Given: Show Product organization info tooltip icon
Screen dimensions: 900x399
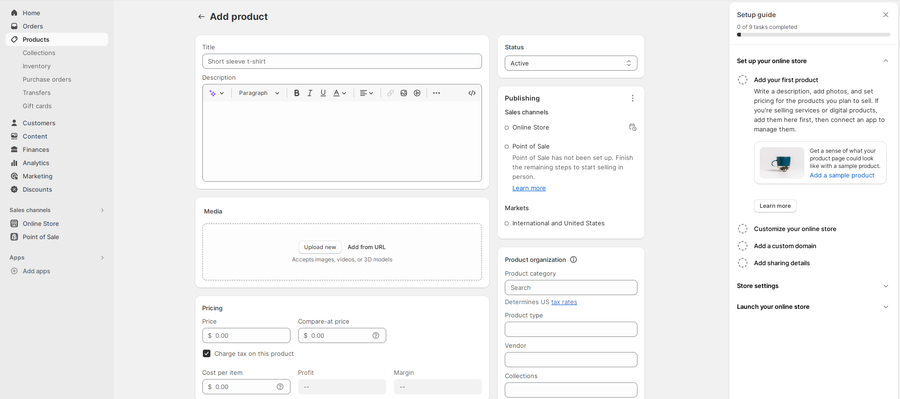Looking at the screenshot, I should (x=573, y=259).
